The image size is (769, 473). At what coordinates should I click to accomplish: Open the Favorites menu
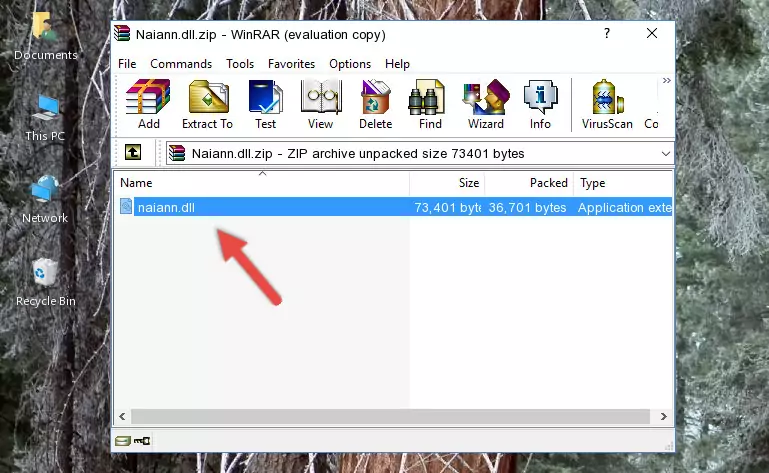pyautogui.click(x=291, y=64)
